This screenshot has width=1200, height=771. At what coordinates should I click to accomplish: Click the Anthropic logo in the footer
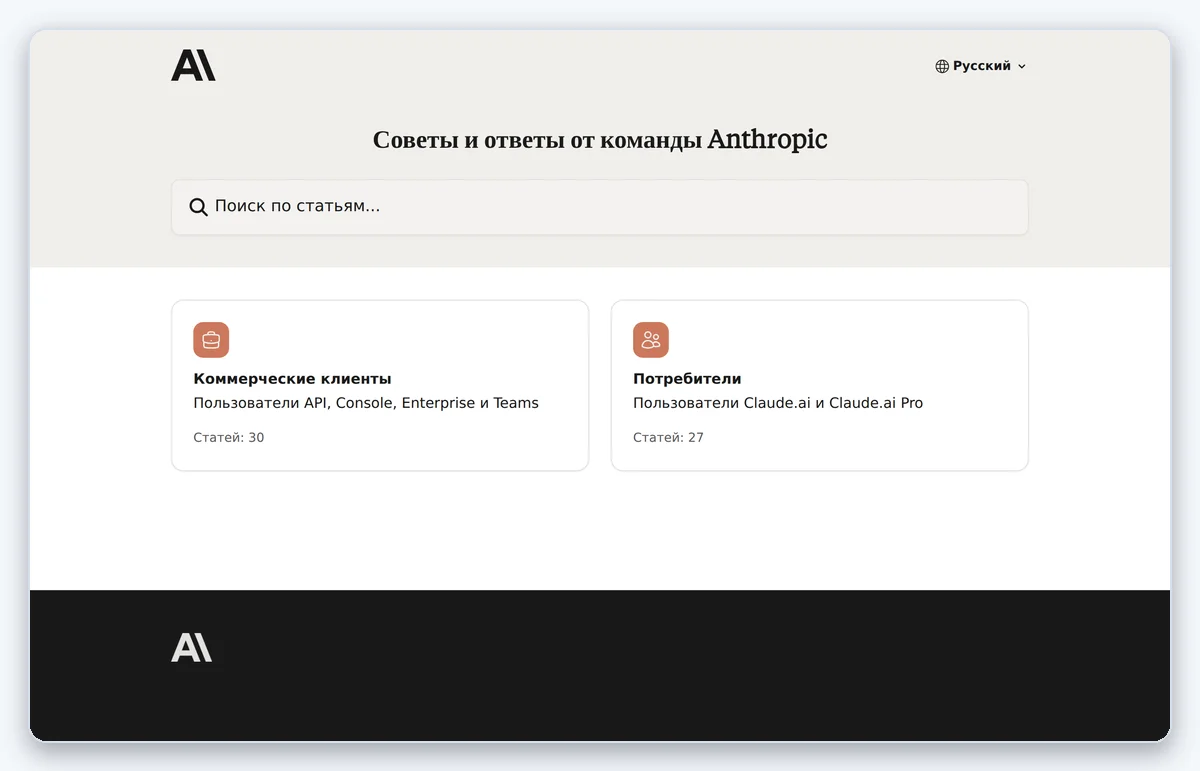coord(192,647)
